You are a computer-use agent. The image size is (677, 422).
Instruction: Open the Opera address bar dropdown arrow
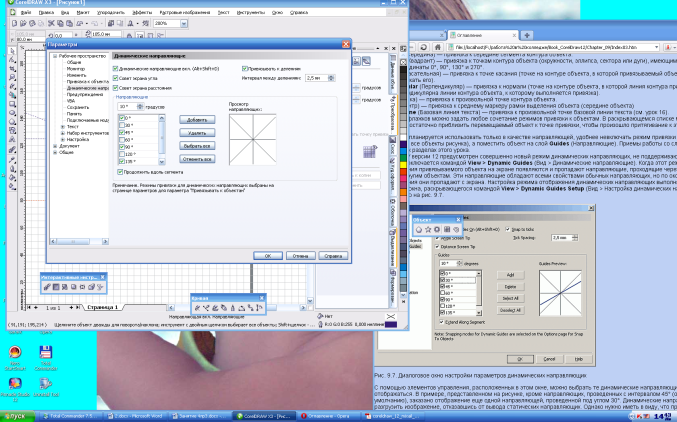tap(657, 47)
